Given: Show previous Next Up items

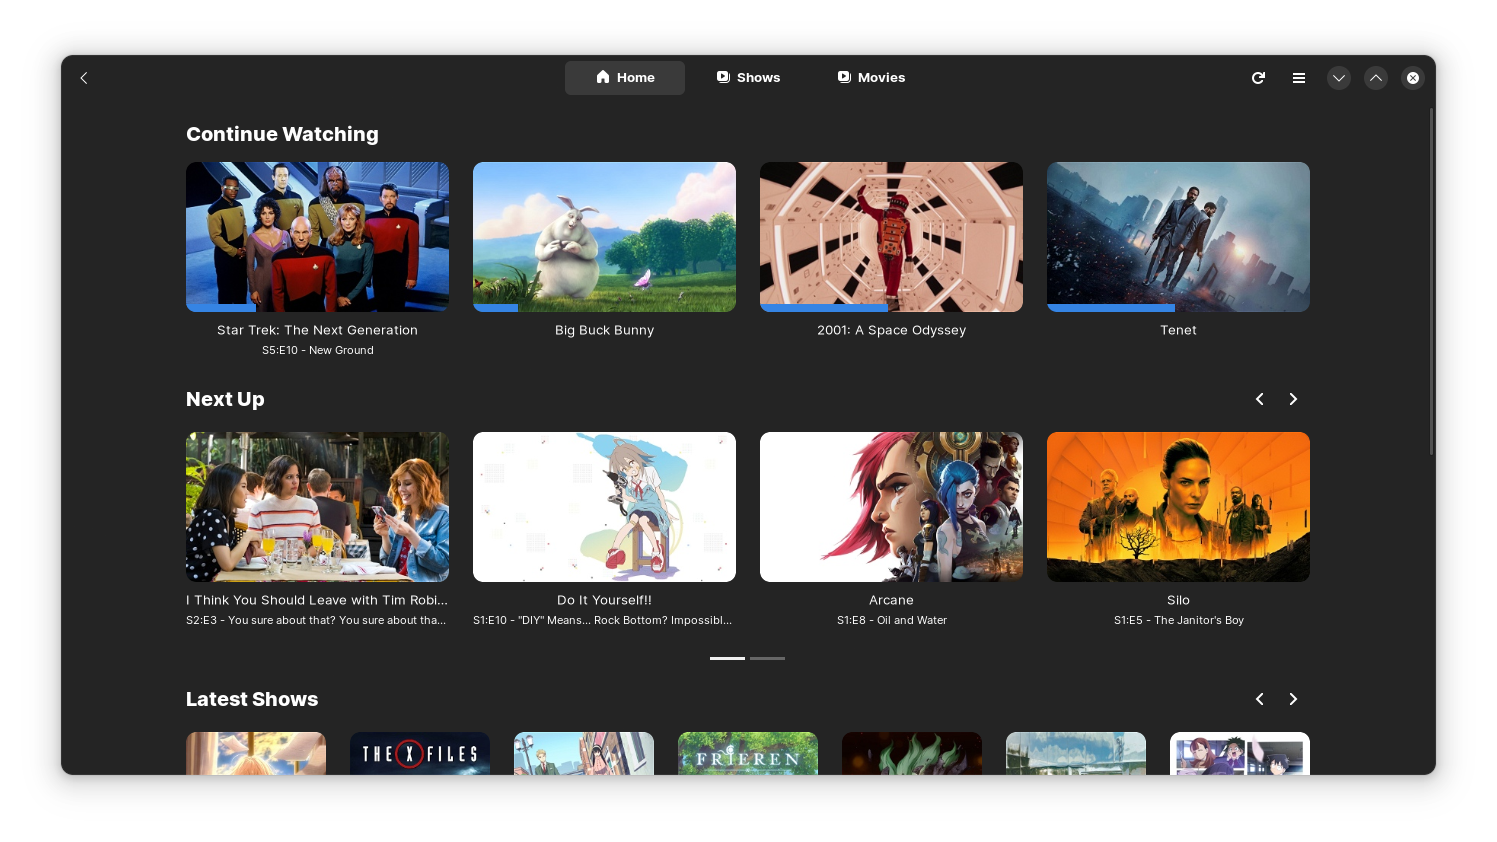Looking at the screenshot, I should 1260,399.
